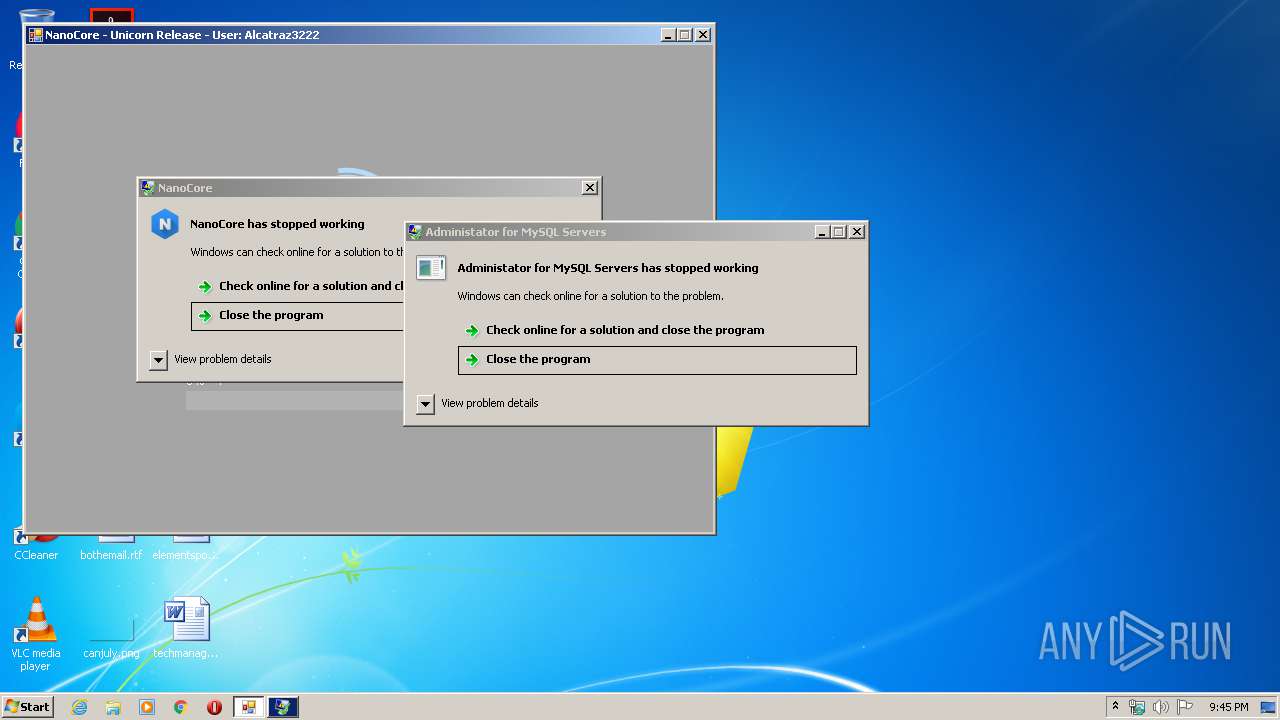This screenshot has height=720, width=1280.
Task: Minimize the Administrator for MySQL Servers window
Action: point(822,232)
